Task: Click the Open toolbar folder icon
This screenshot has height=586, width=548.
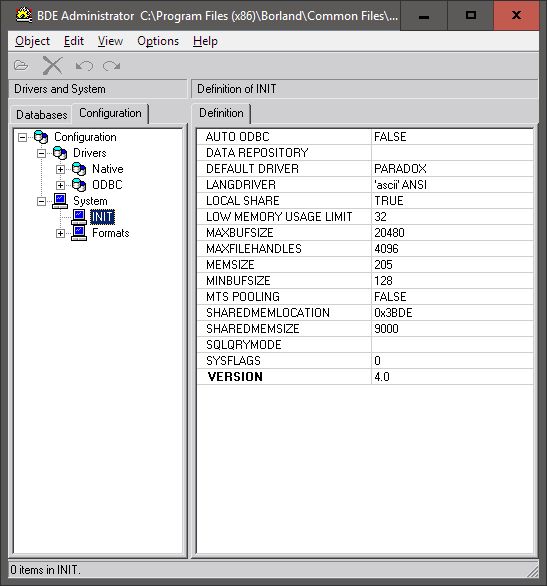Action: (x=21, y=66)
